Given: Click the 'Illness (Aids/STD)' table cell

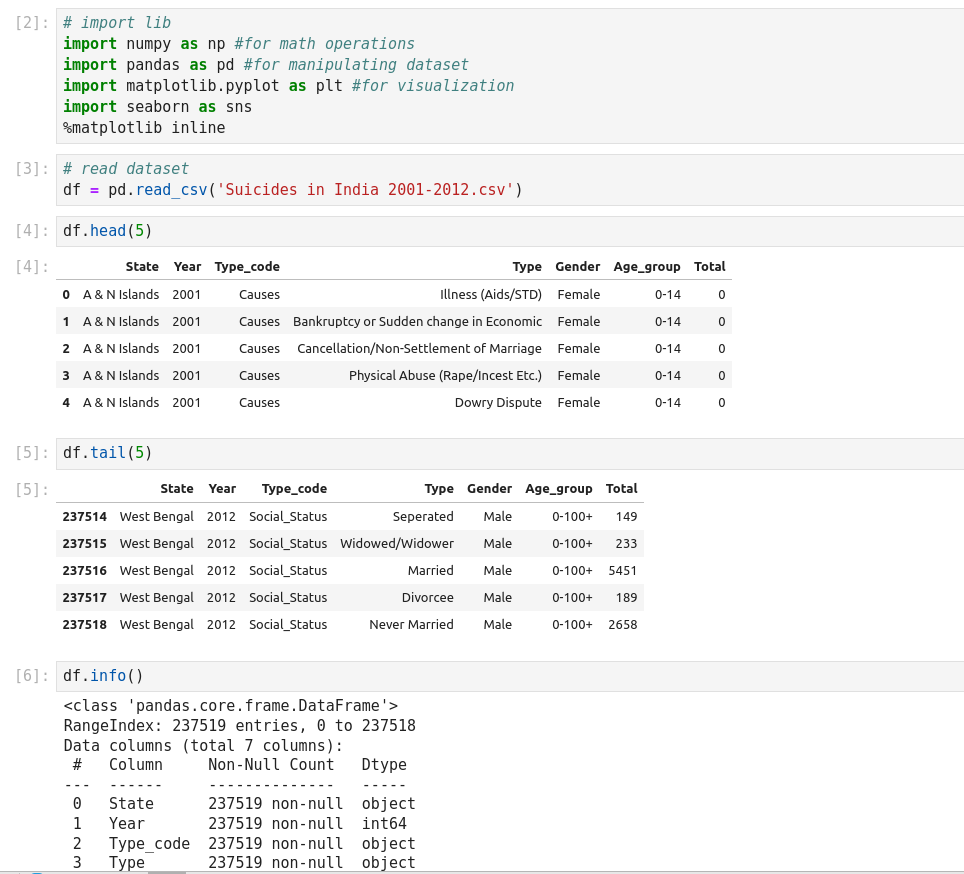Looking at the screenshot, I should 490,295.
